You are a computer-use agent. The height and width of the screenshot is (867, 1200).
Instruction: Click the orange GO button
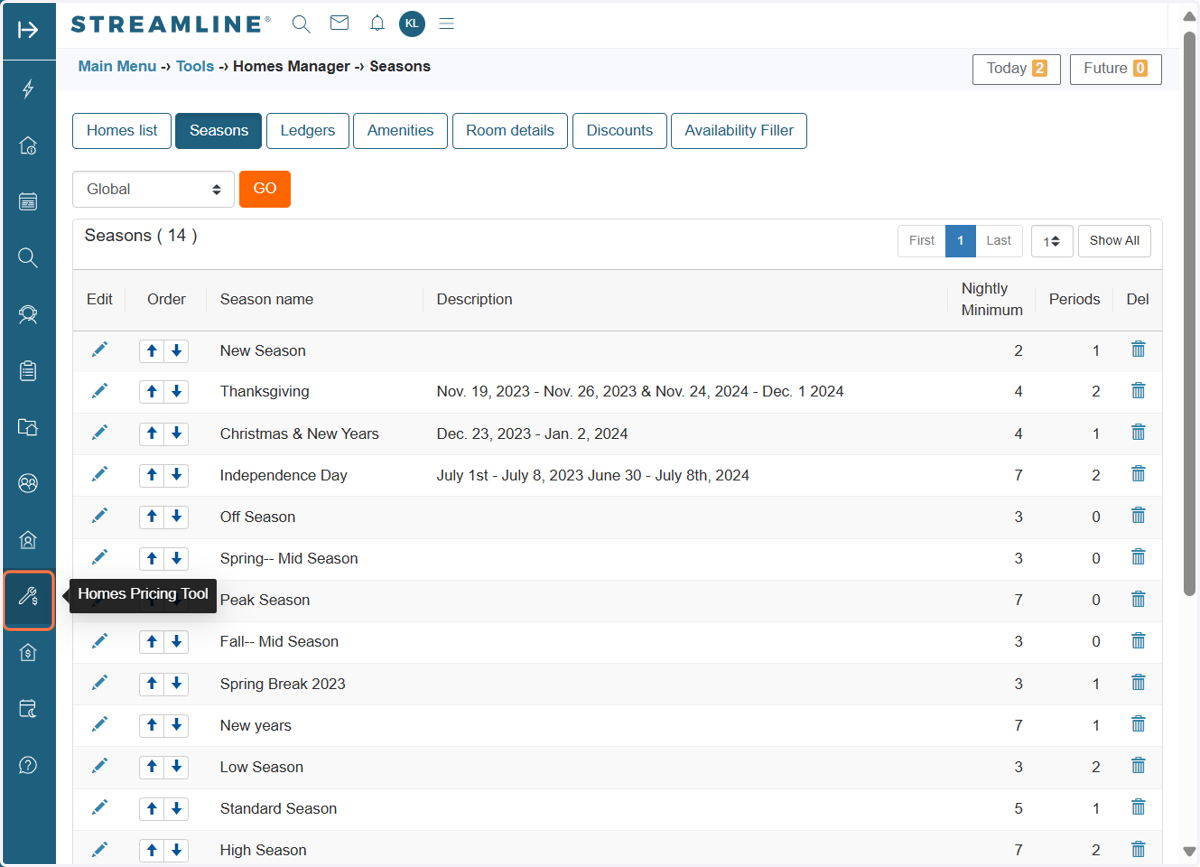265,189
